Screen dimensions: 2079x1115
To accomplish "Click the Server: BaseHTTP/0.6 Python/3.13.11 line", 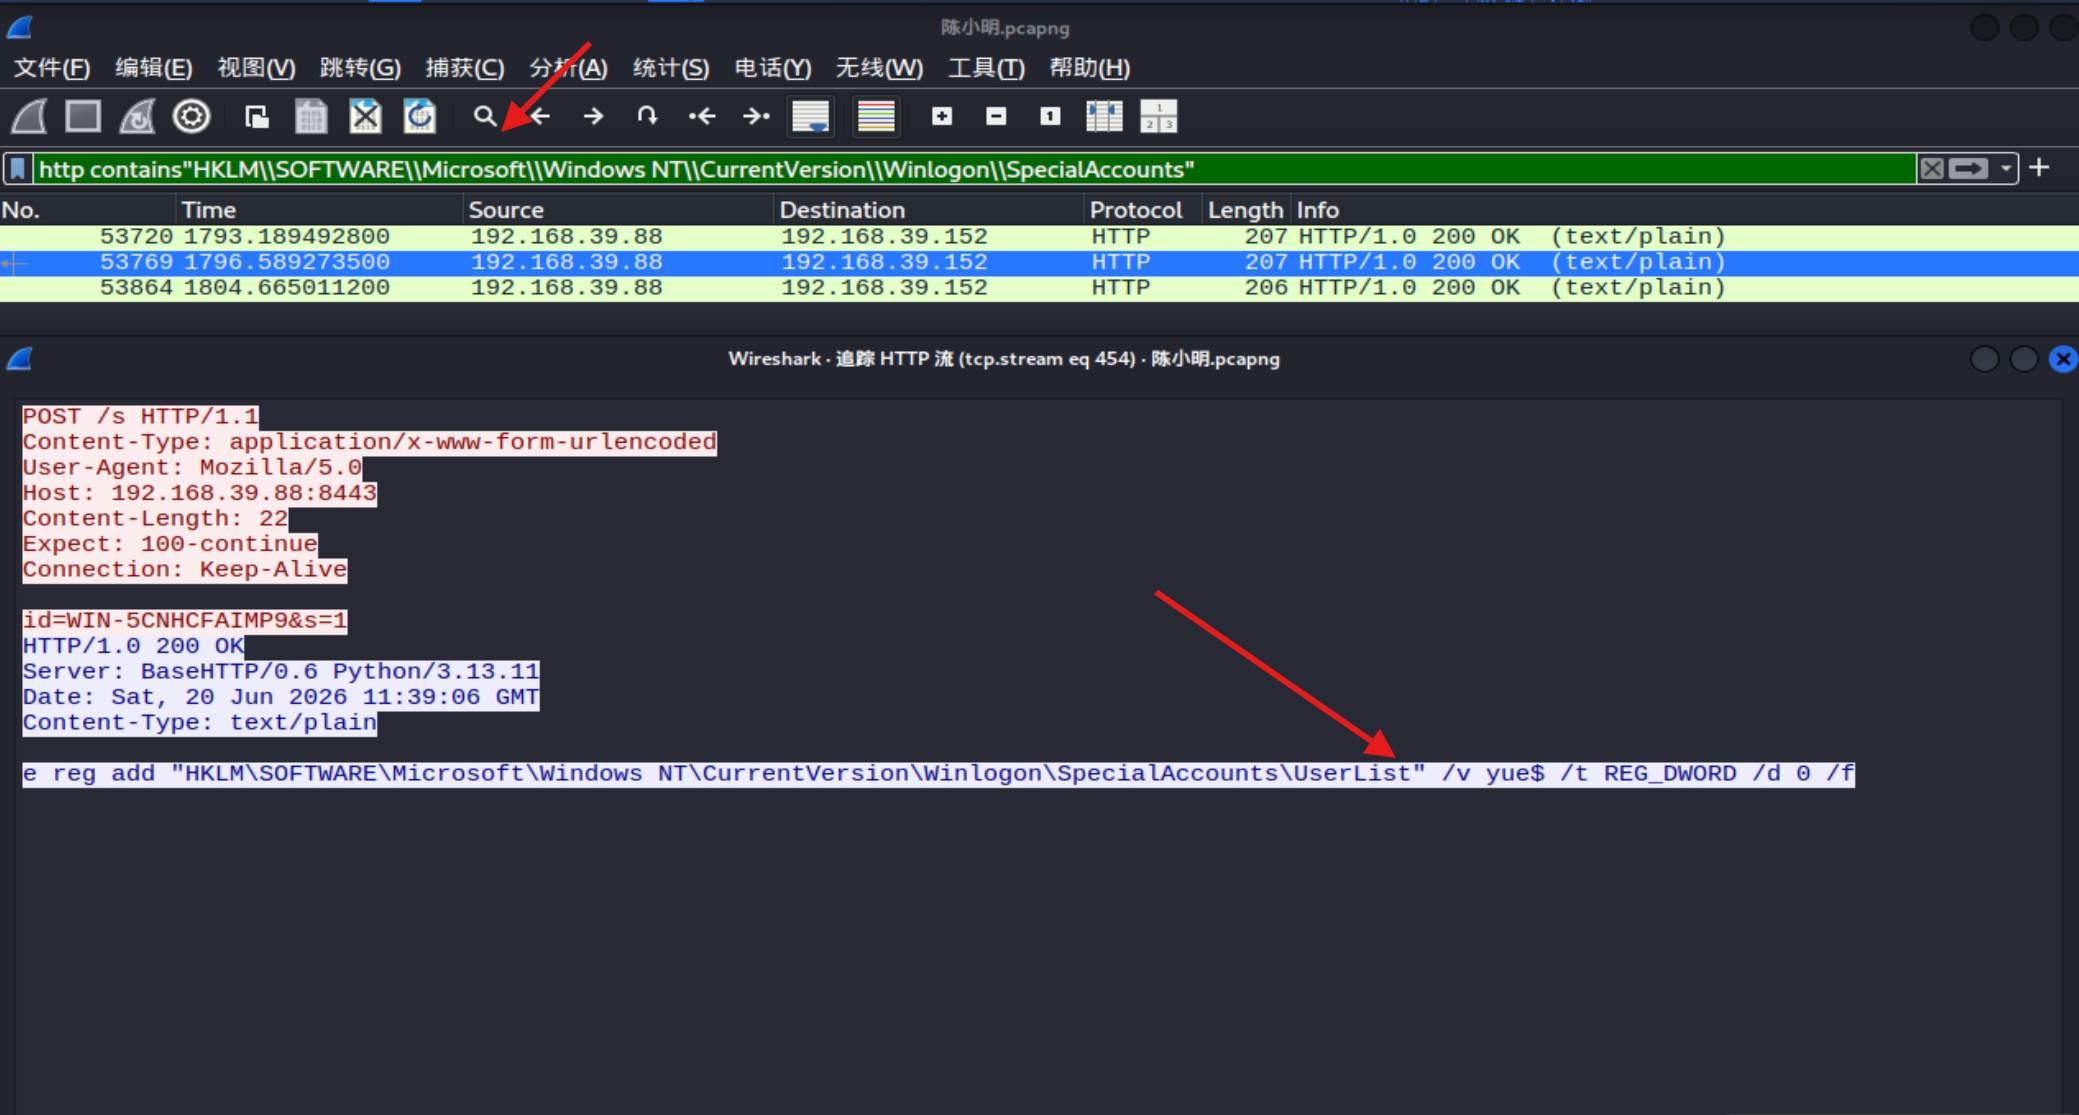I will (281, 672).
